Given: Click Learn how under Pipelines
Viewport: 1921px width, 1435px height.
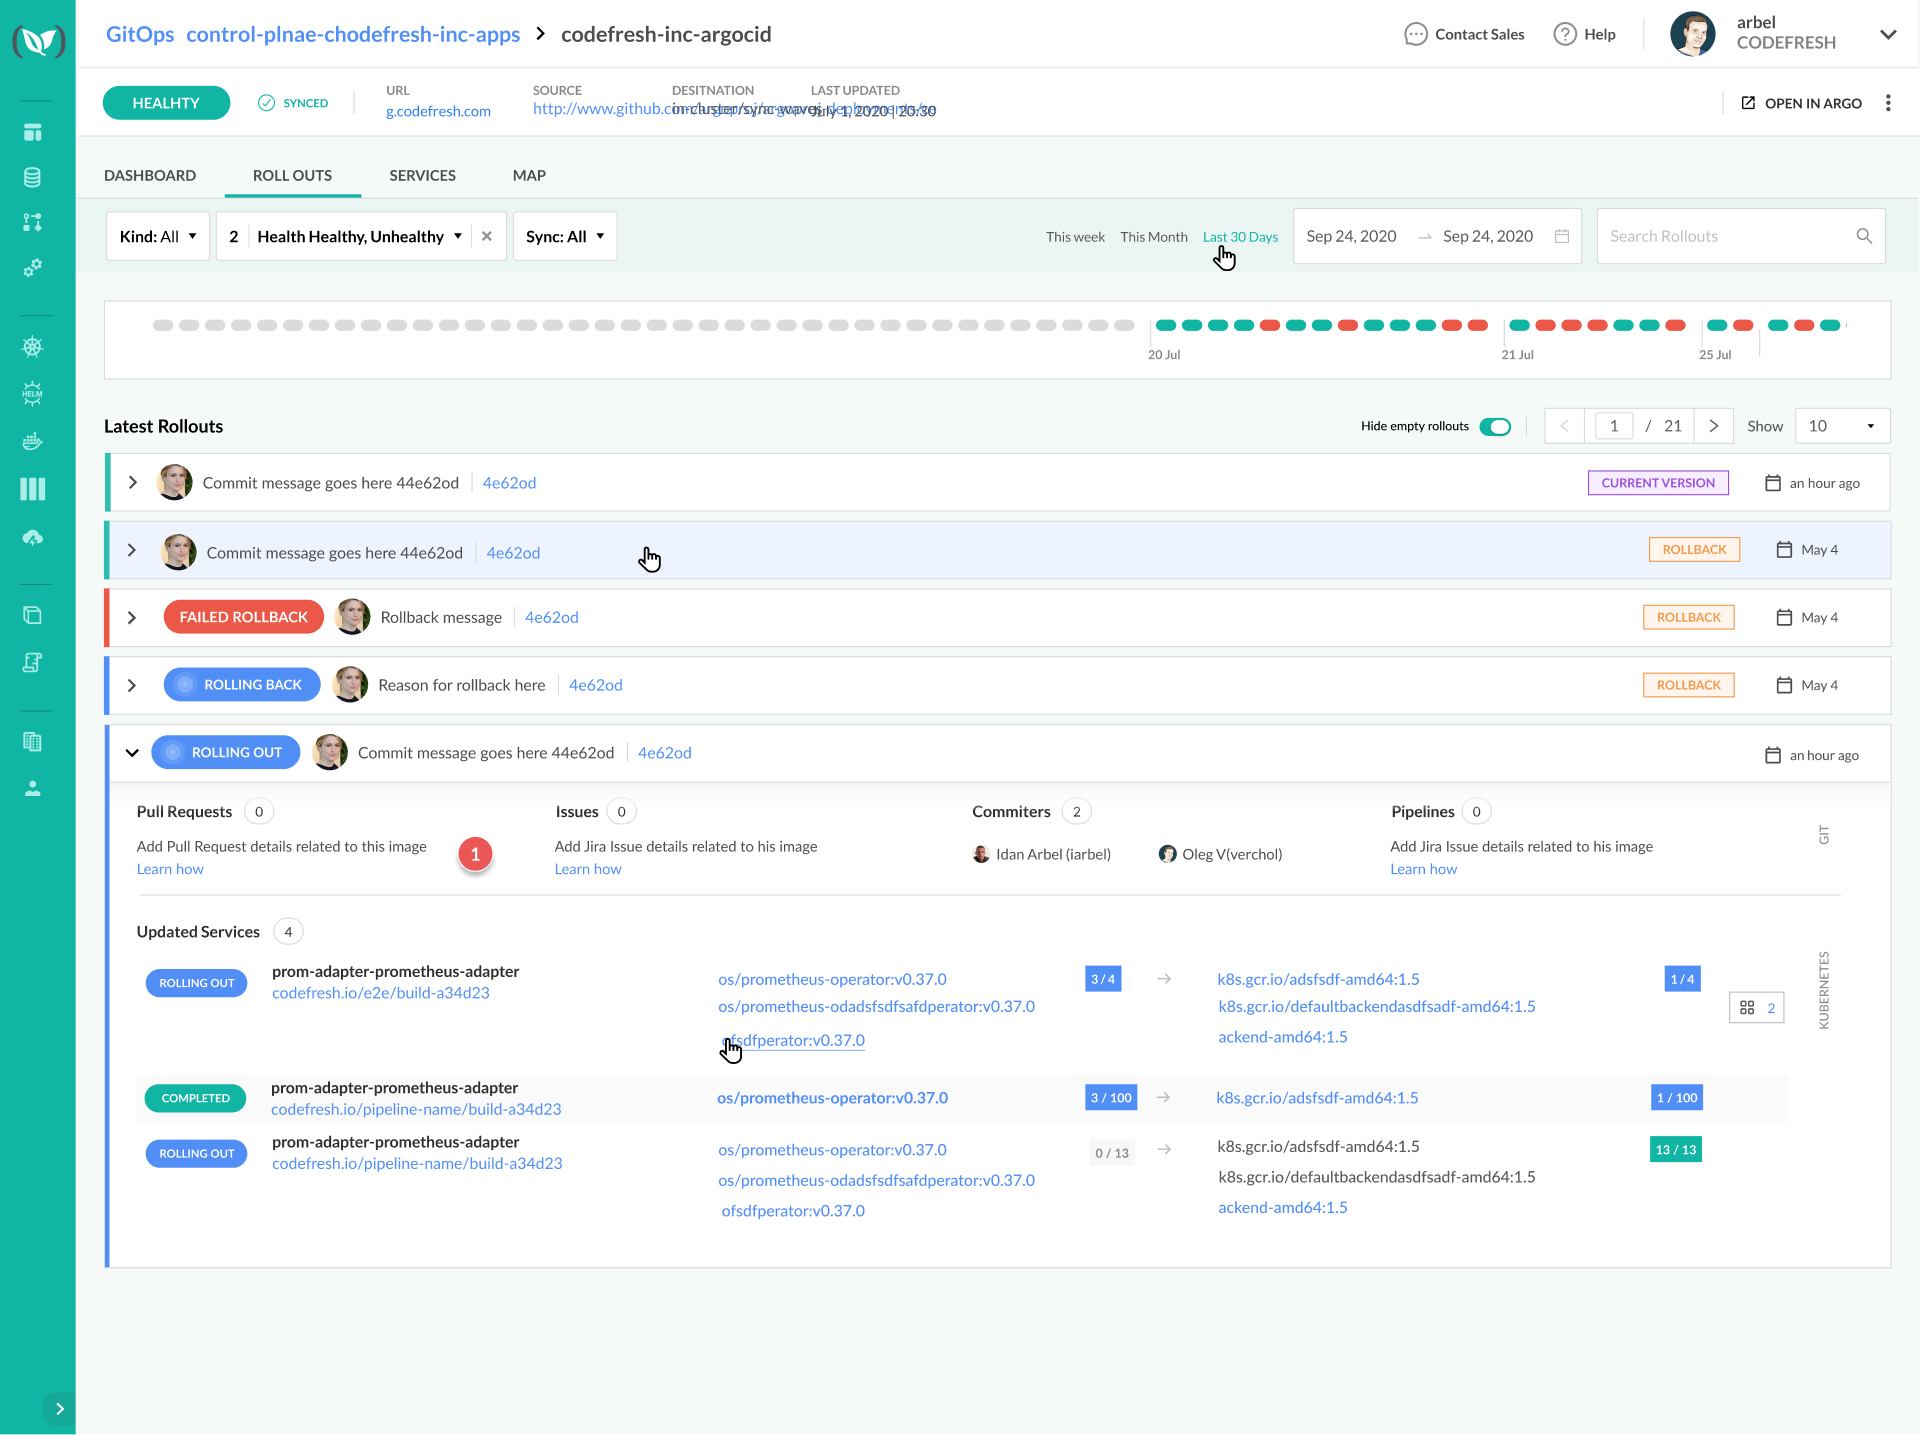Looking at the screenshot, I should point(1424,869).
